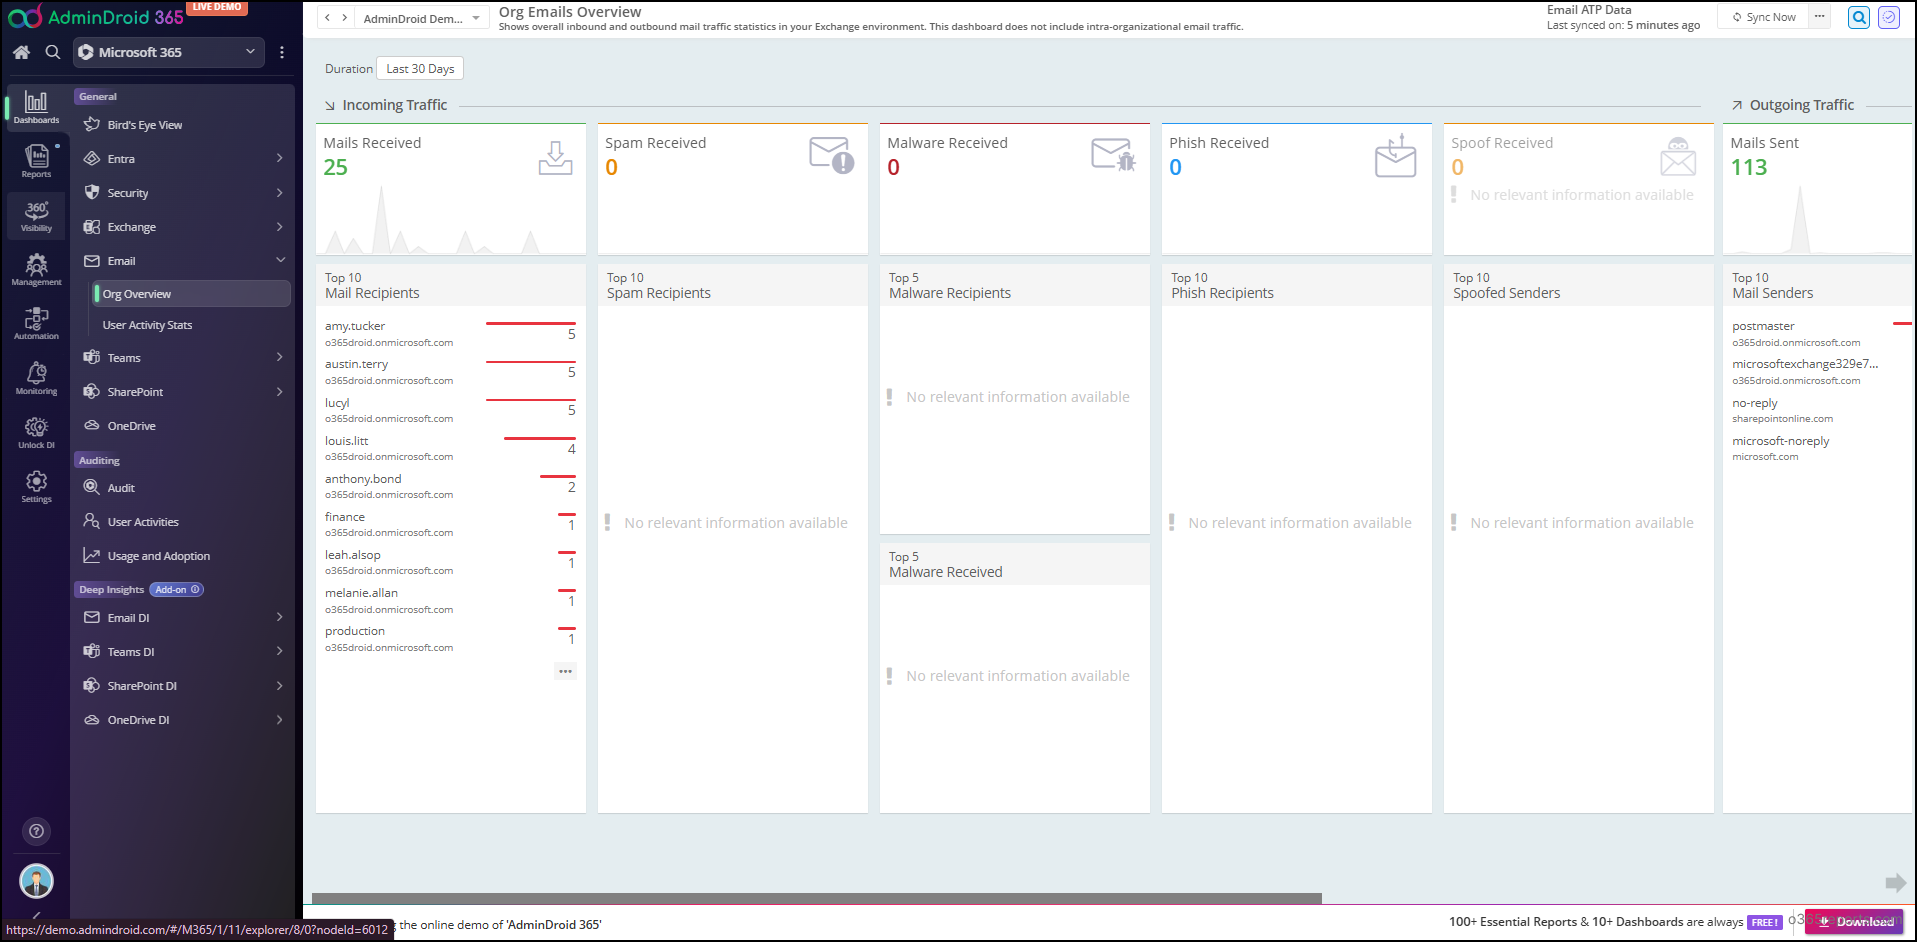Open the Monitoring sidebar icon
The image size is (1917, 942).
[36, 378]
